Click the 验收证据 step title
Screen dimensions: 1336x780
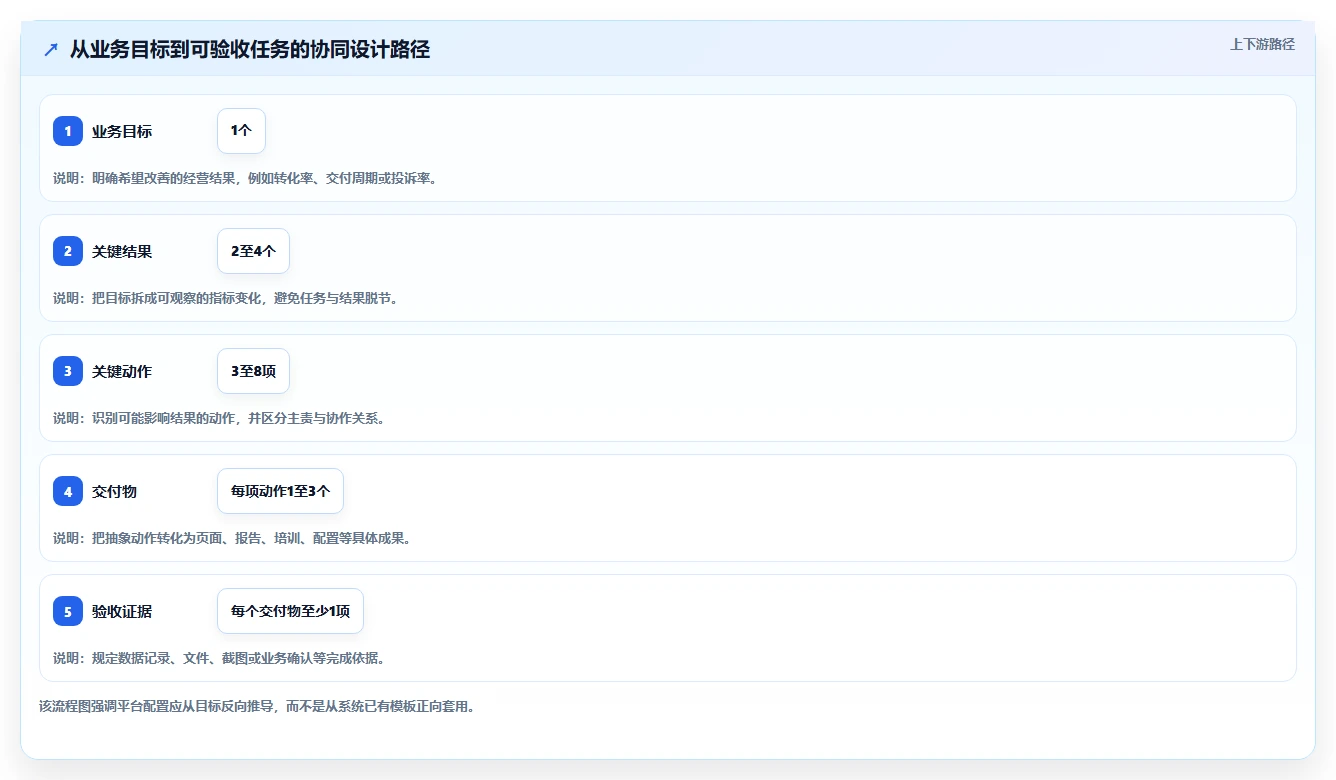122,611
